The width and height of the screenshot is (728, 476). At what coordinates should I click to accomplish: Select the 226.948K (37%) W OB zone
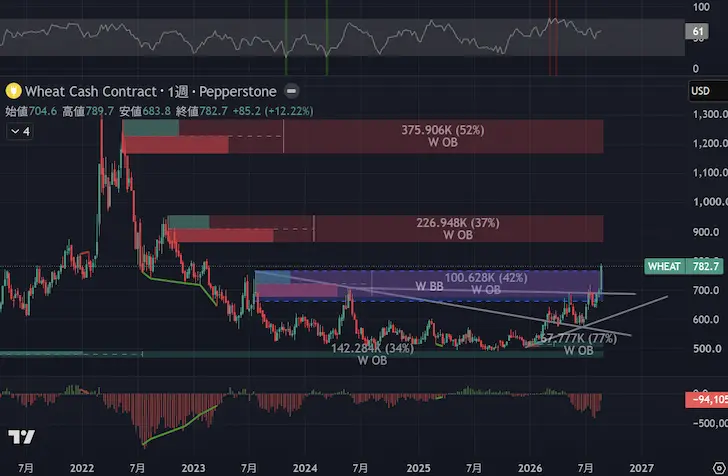(x=457, y=228)
